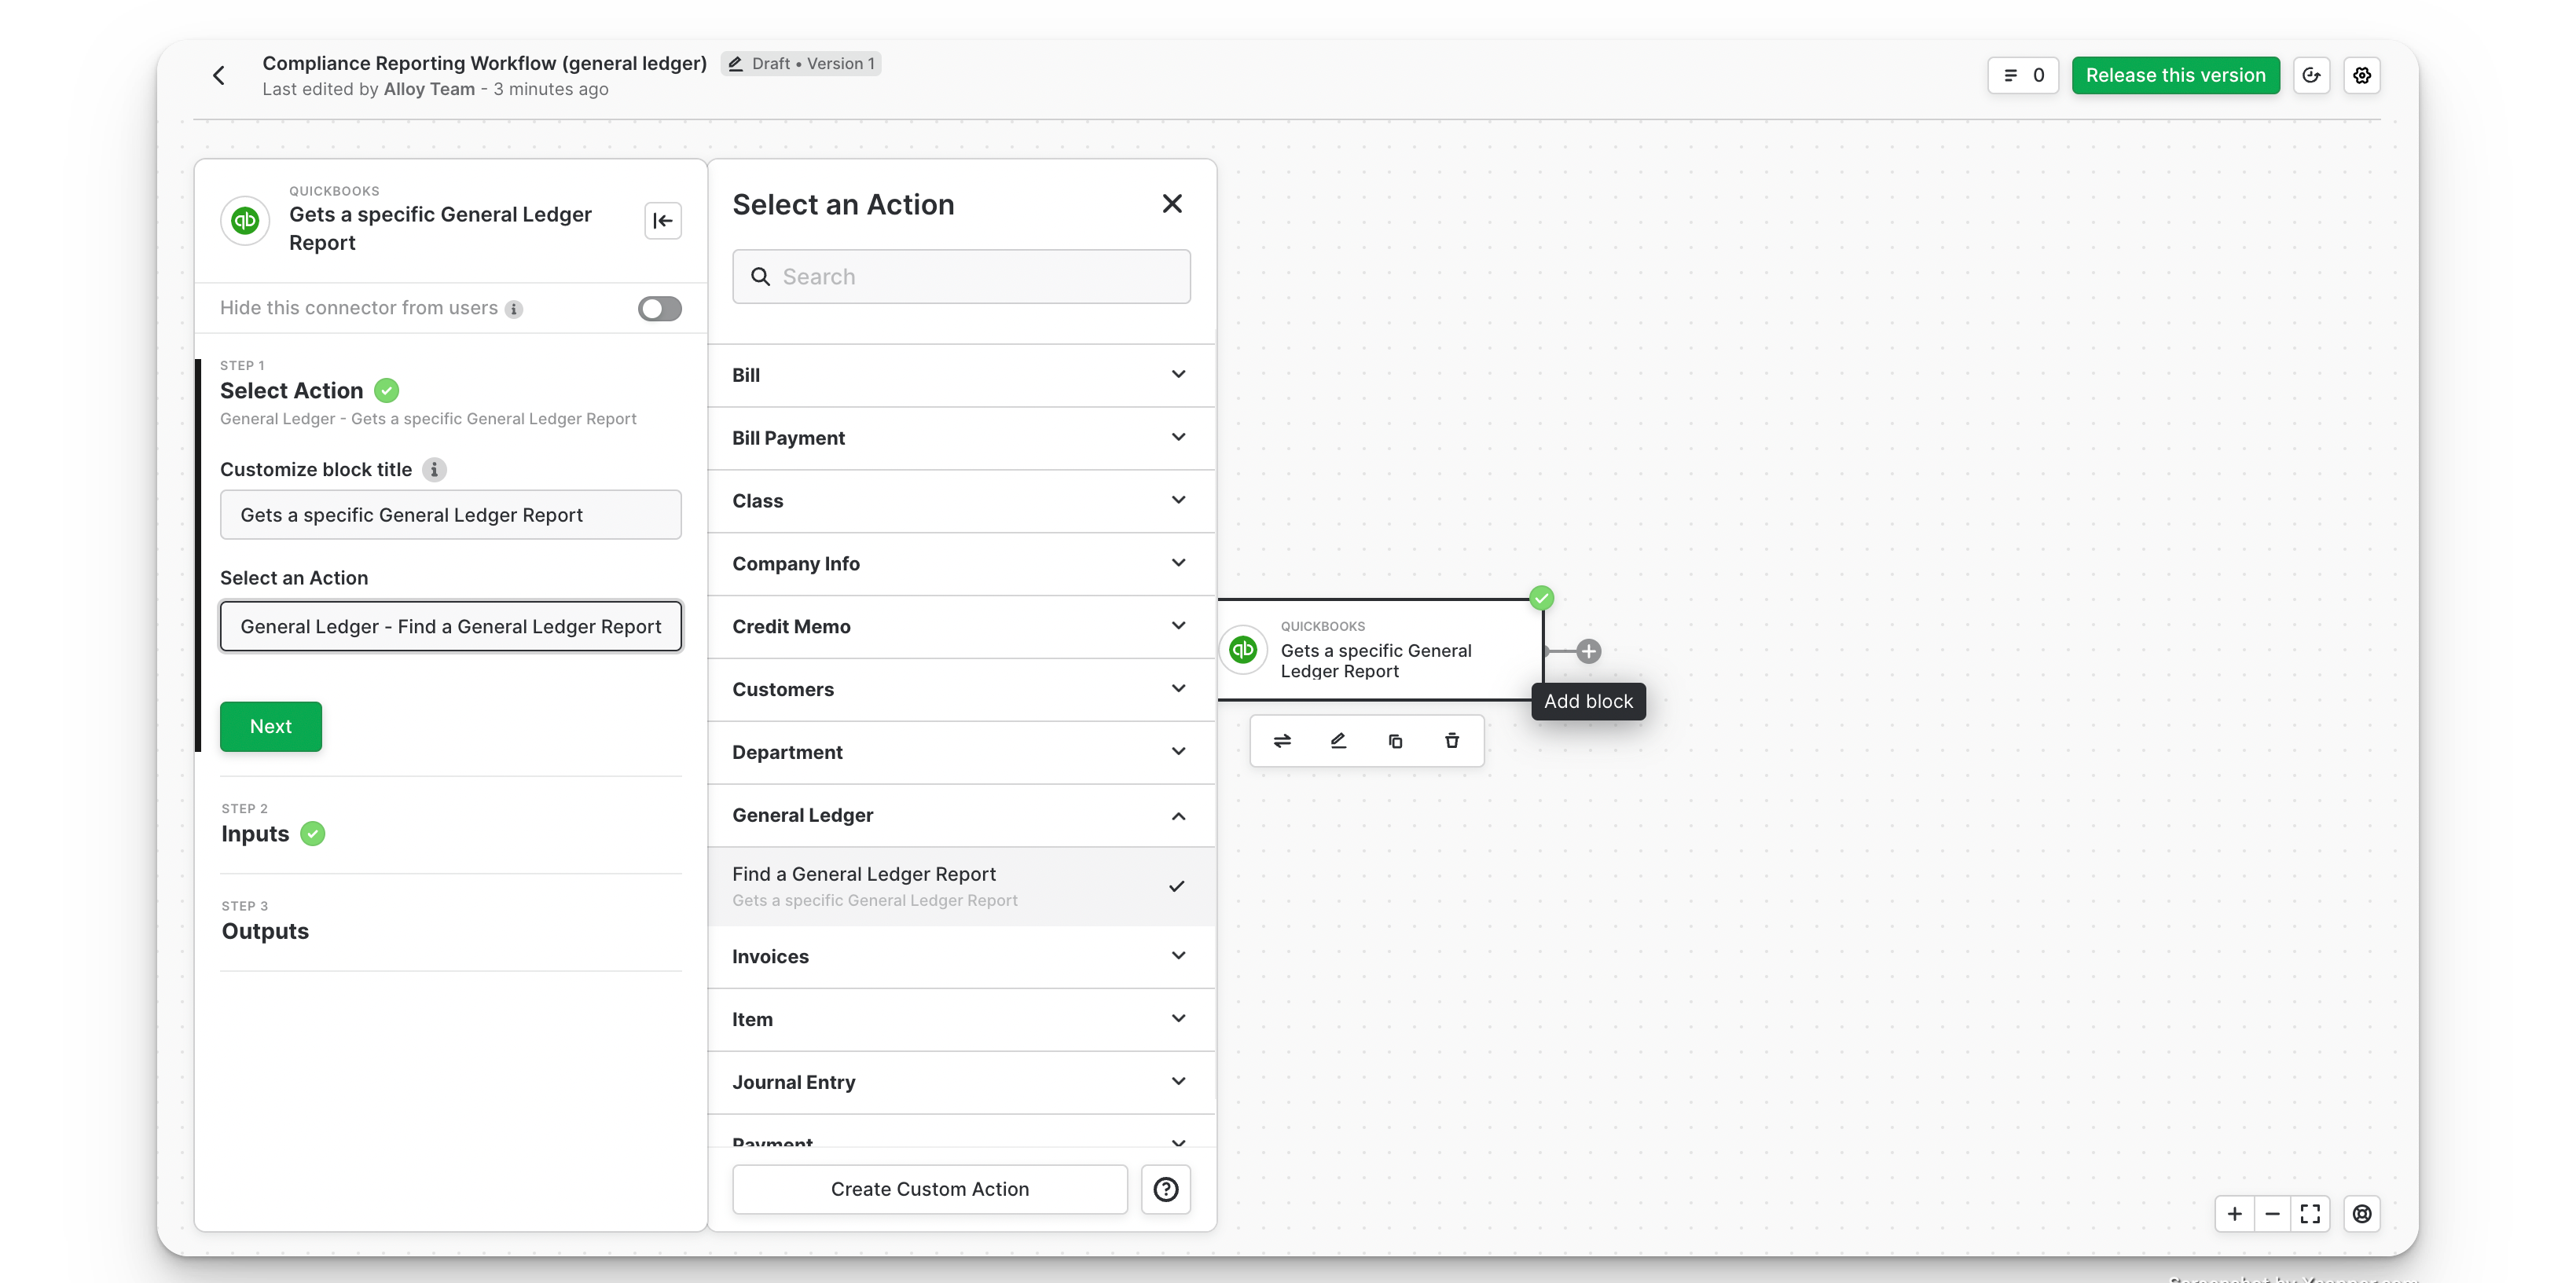Click the plus Add block connector
The width and height of the screenshot is (2576, 1283).
[1588, 652]
